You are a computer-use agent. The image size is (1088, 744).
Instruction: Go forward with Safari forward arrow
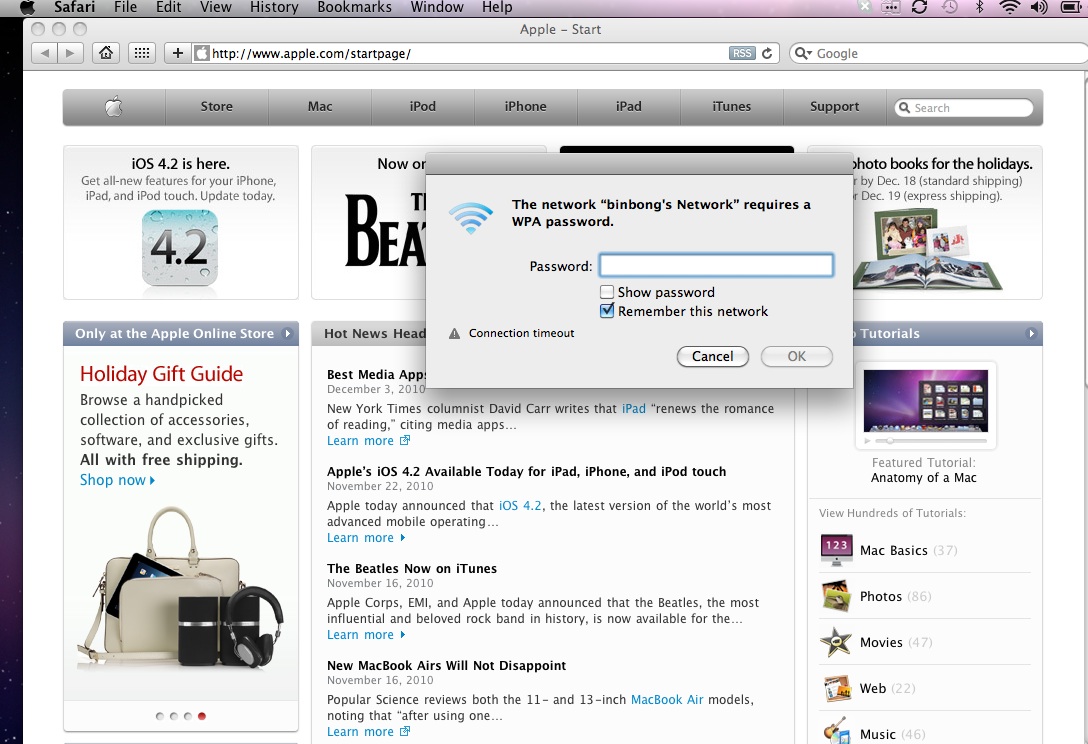coord(70,53)
